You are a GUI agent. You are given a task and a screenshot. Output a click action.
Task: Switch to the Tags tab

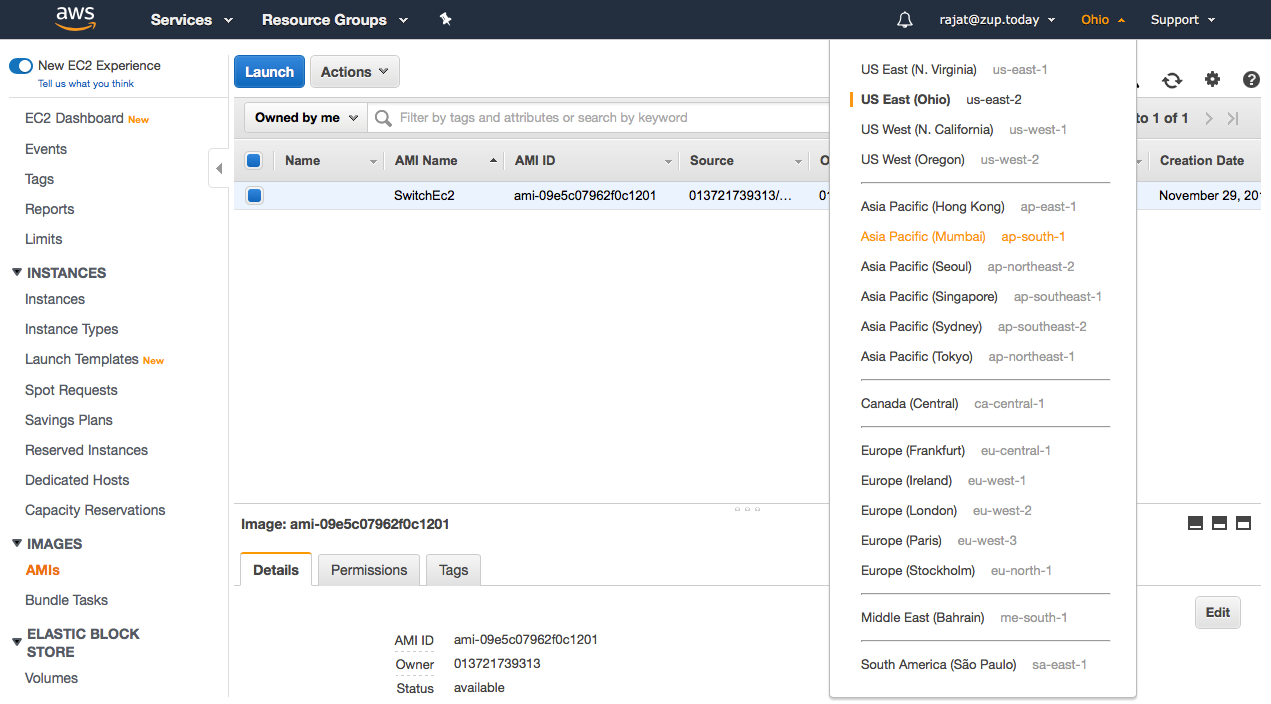[x=453, y=570]
